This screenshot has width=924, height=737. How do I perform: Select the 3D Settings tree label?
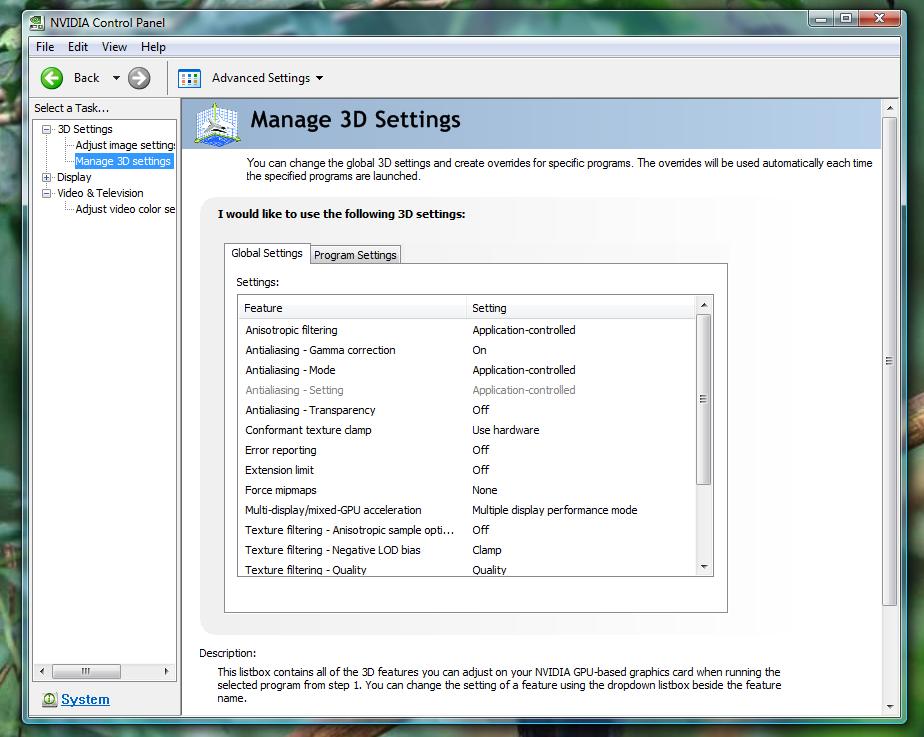coord(85,129)
